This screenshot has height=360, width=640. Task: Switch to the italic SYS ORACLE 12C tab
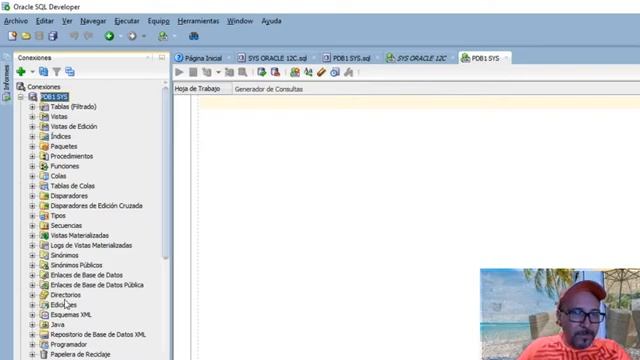point(417,58)
